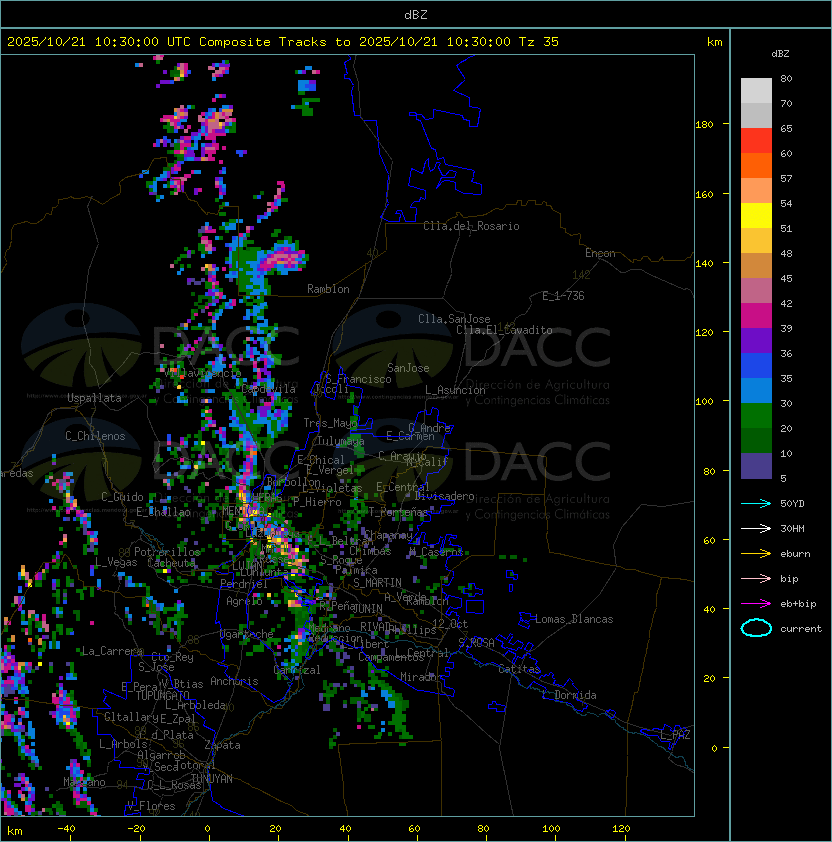Click the 'Uspallata' map label
832x842 pixels.
[x=94, y=398]
